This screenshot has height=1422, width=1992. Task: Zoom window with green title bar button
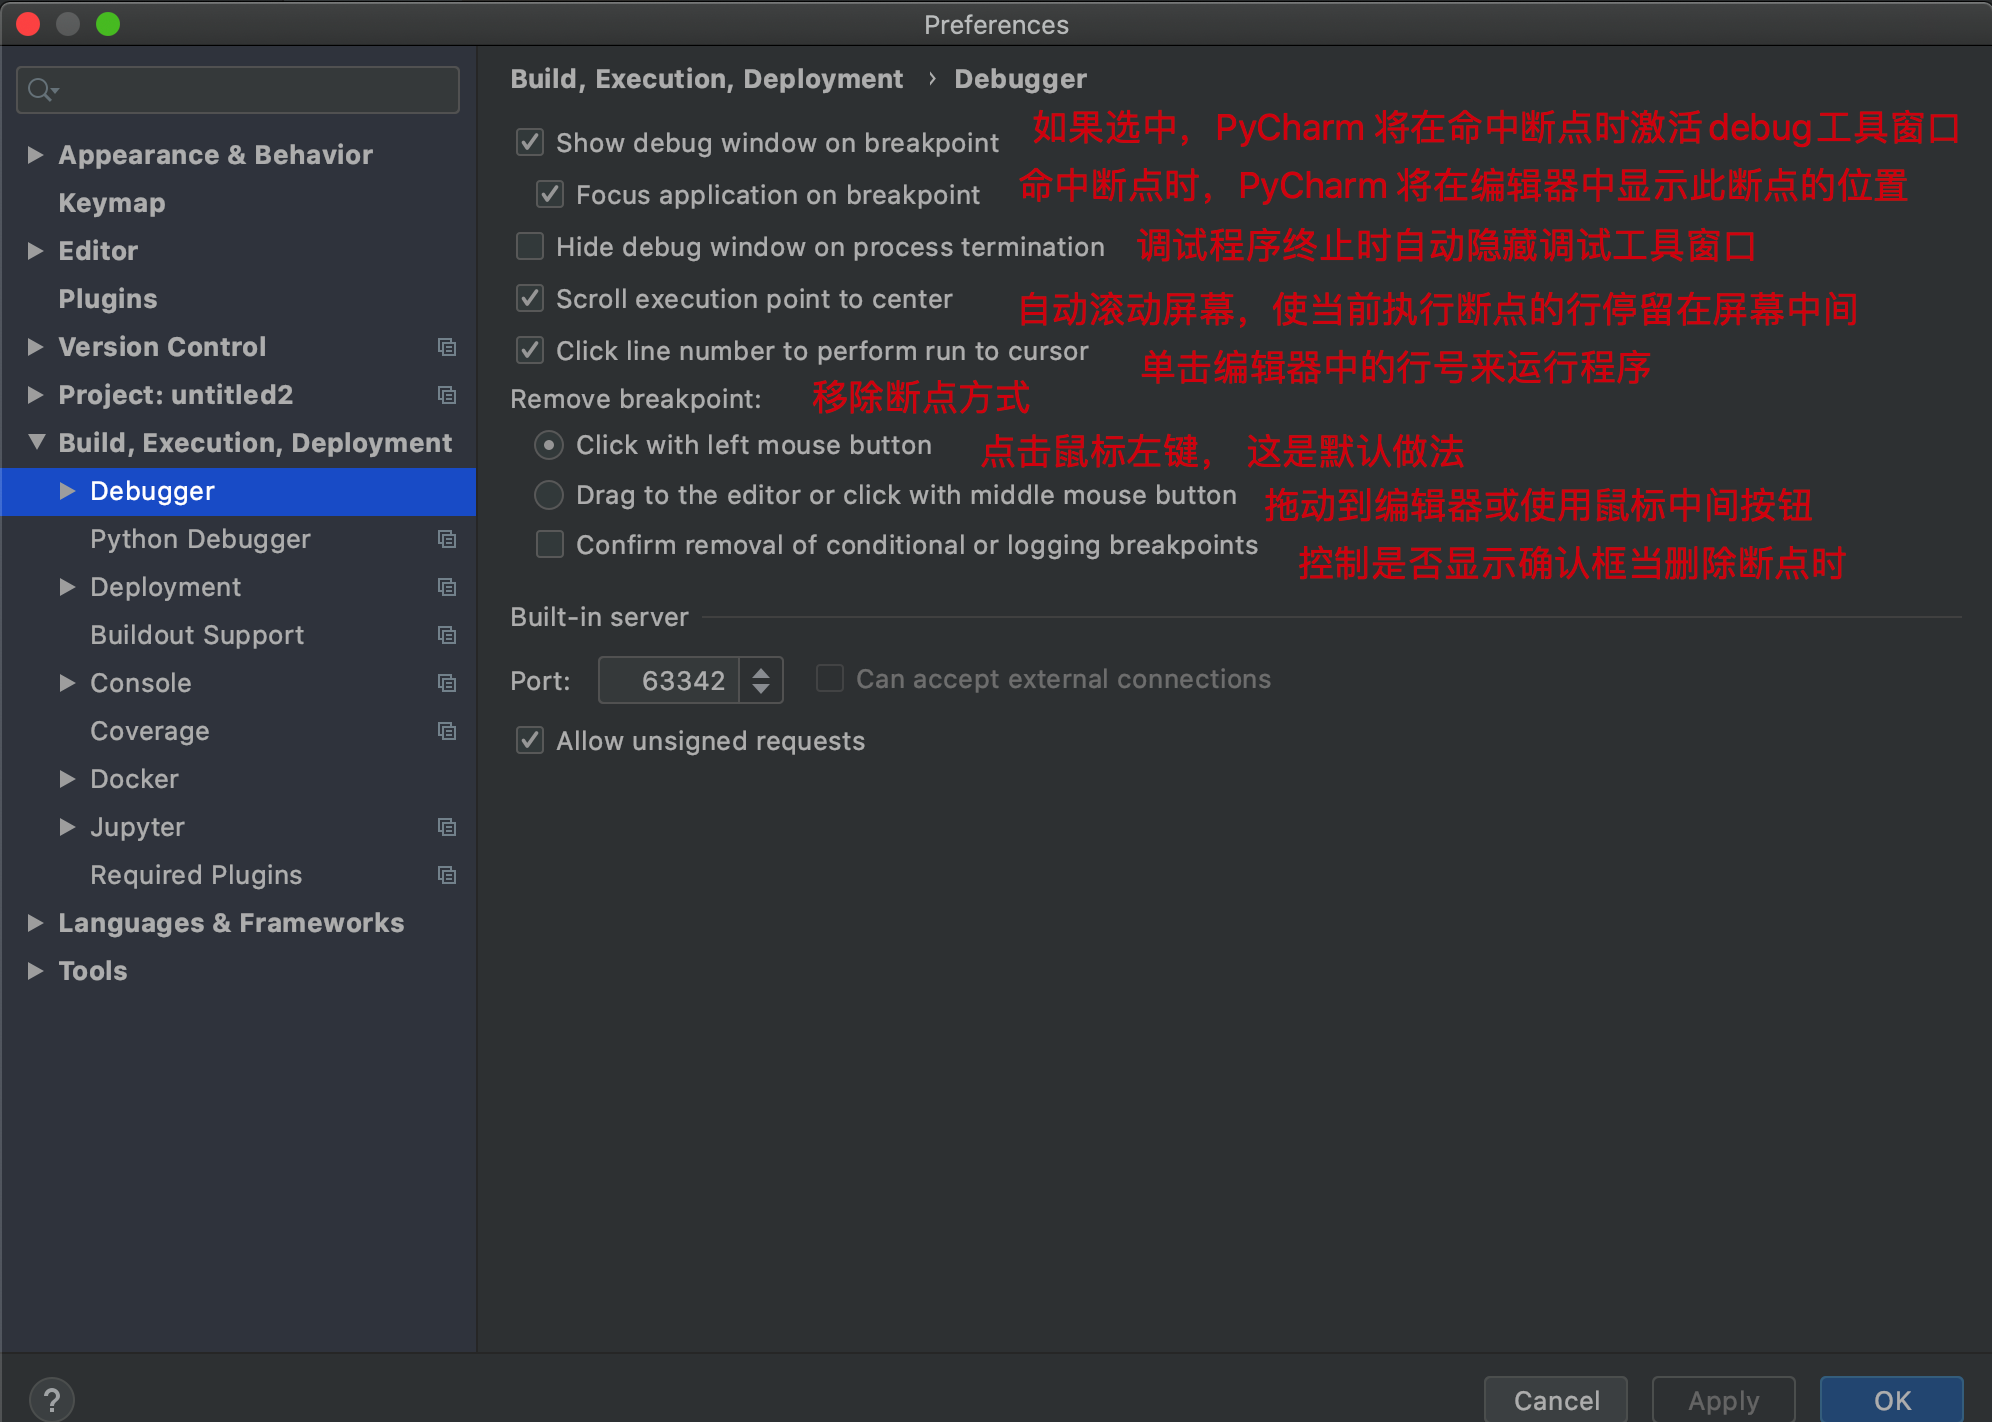pyautogui.click(x=108, y=24)
